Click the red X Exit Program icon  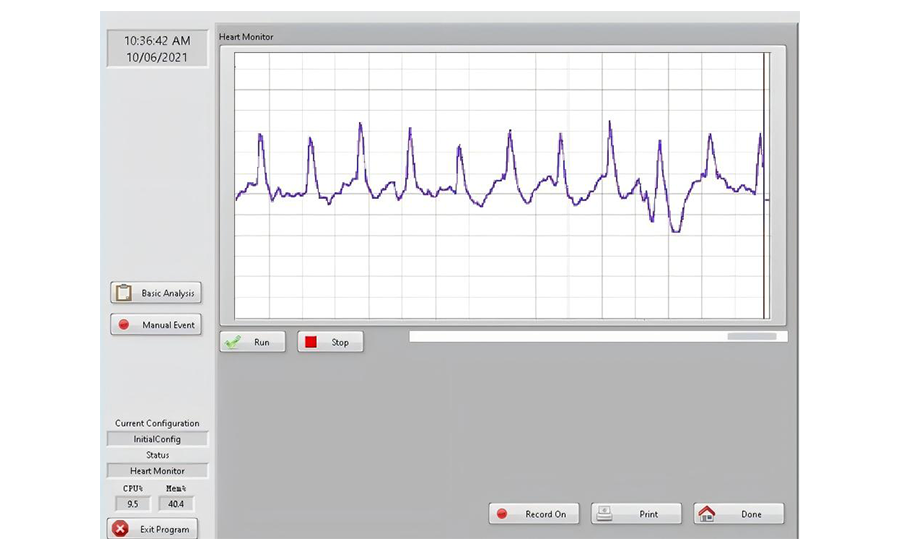[121, 529]
